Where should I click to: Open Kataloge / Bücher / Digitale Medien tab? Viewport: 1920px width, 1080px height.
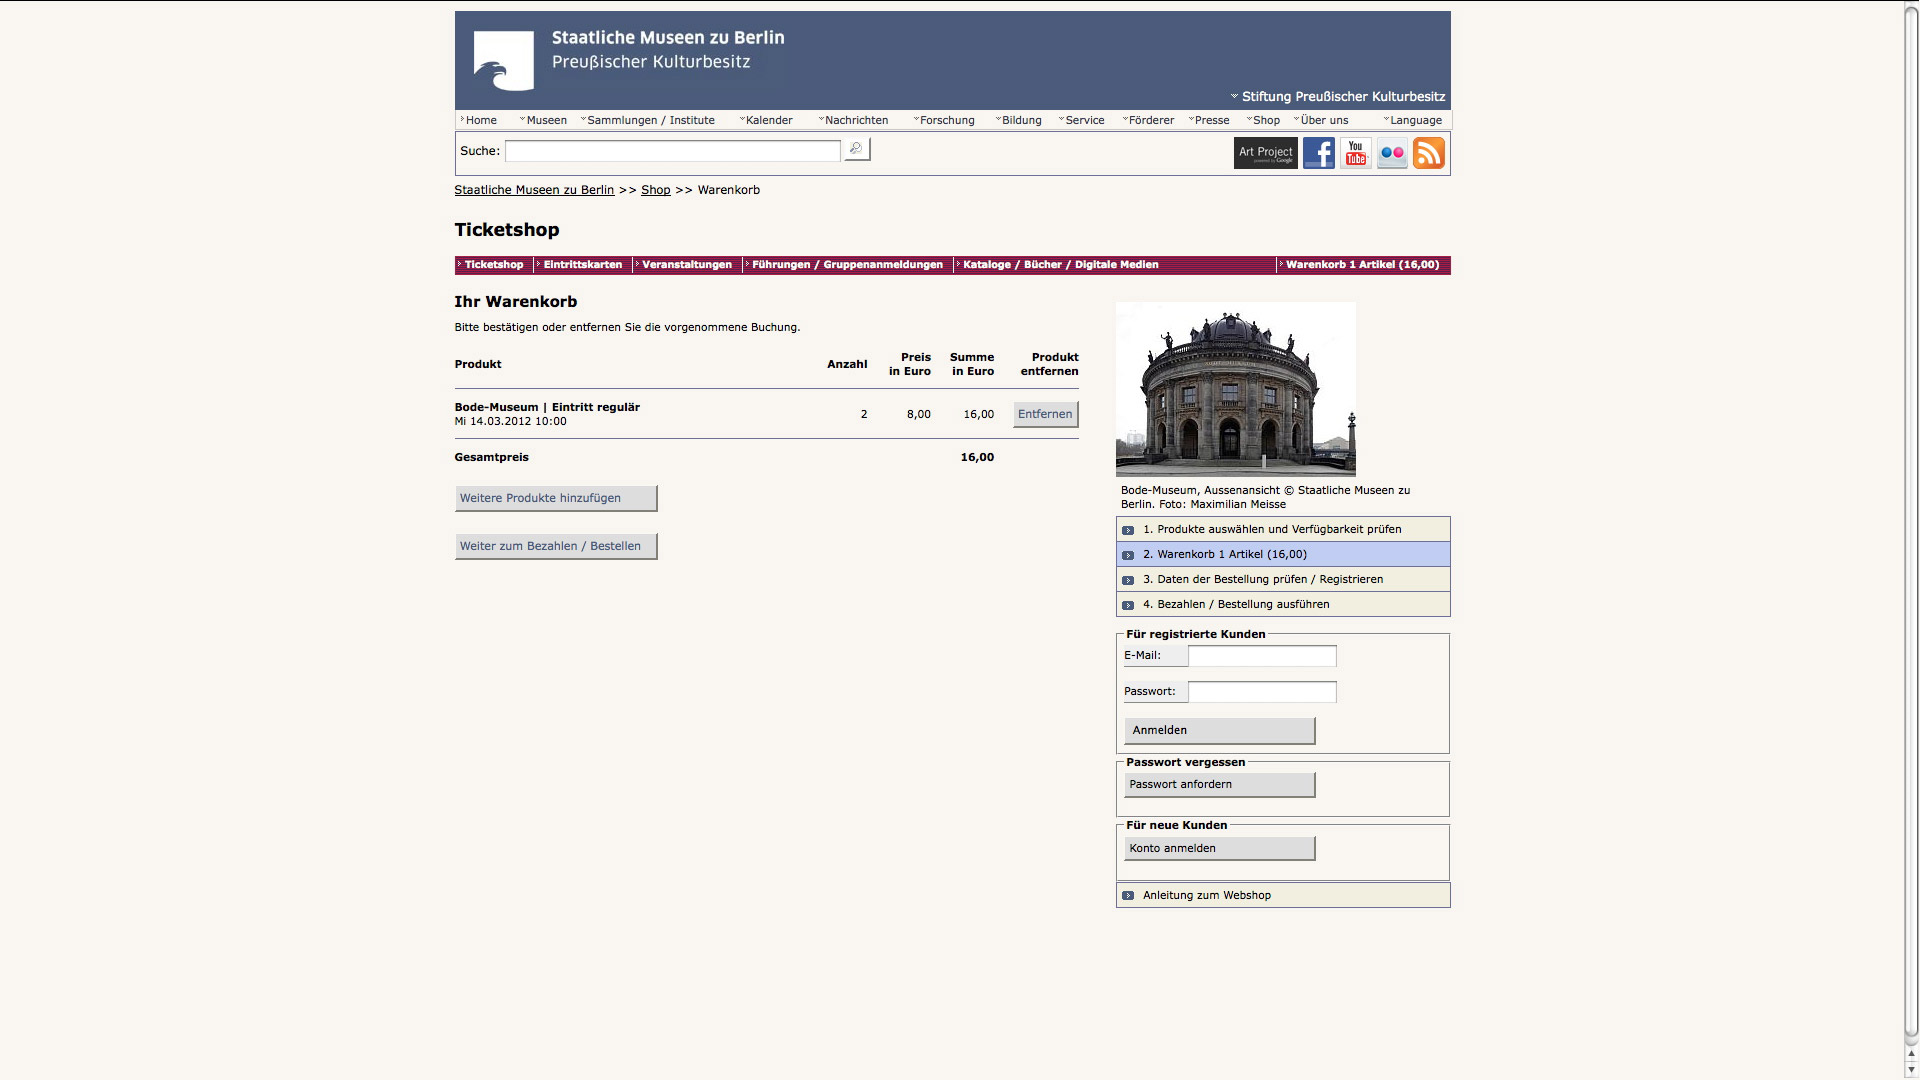coord(1060,265)
